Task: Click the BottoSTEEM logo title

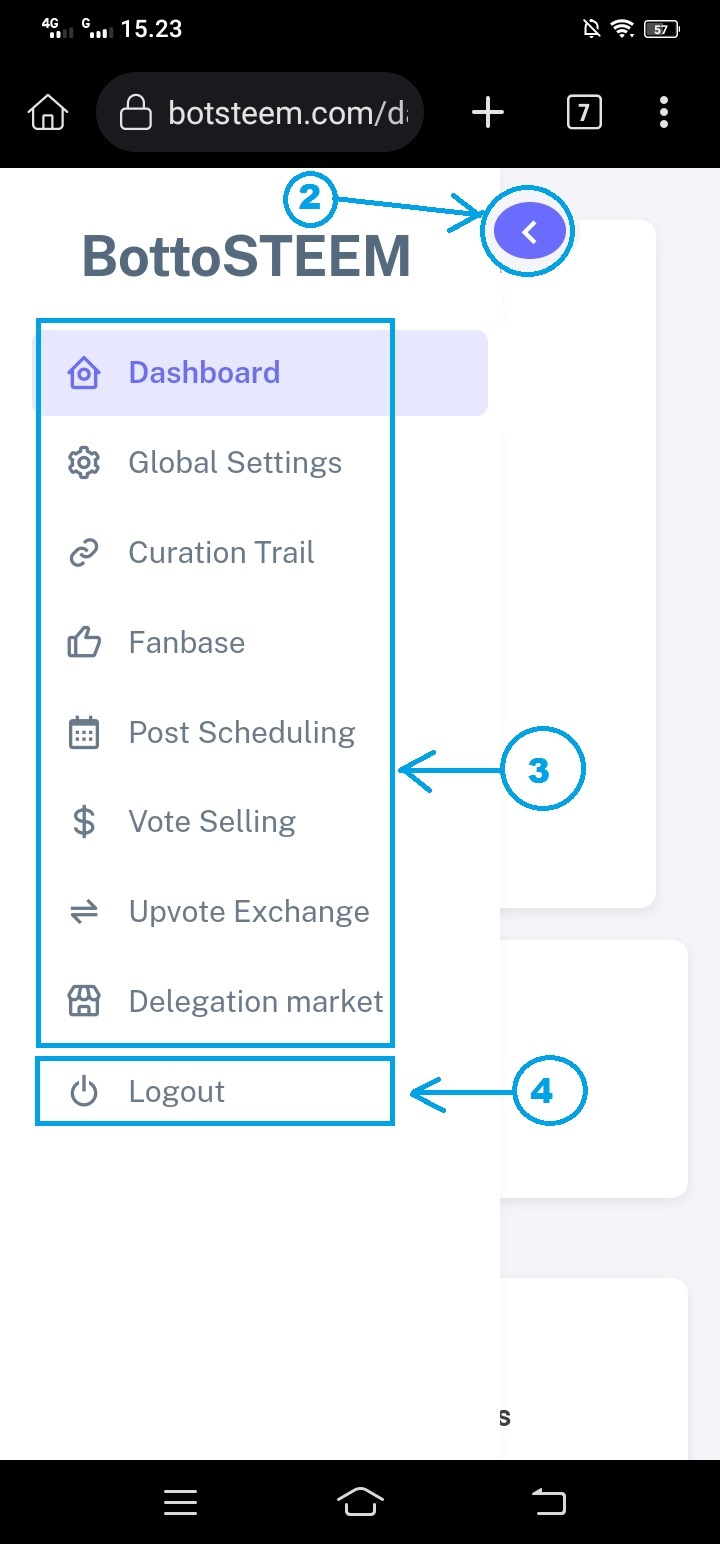Action: click(x=246, y=256)
